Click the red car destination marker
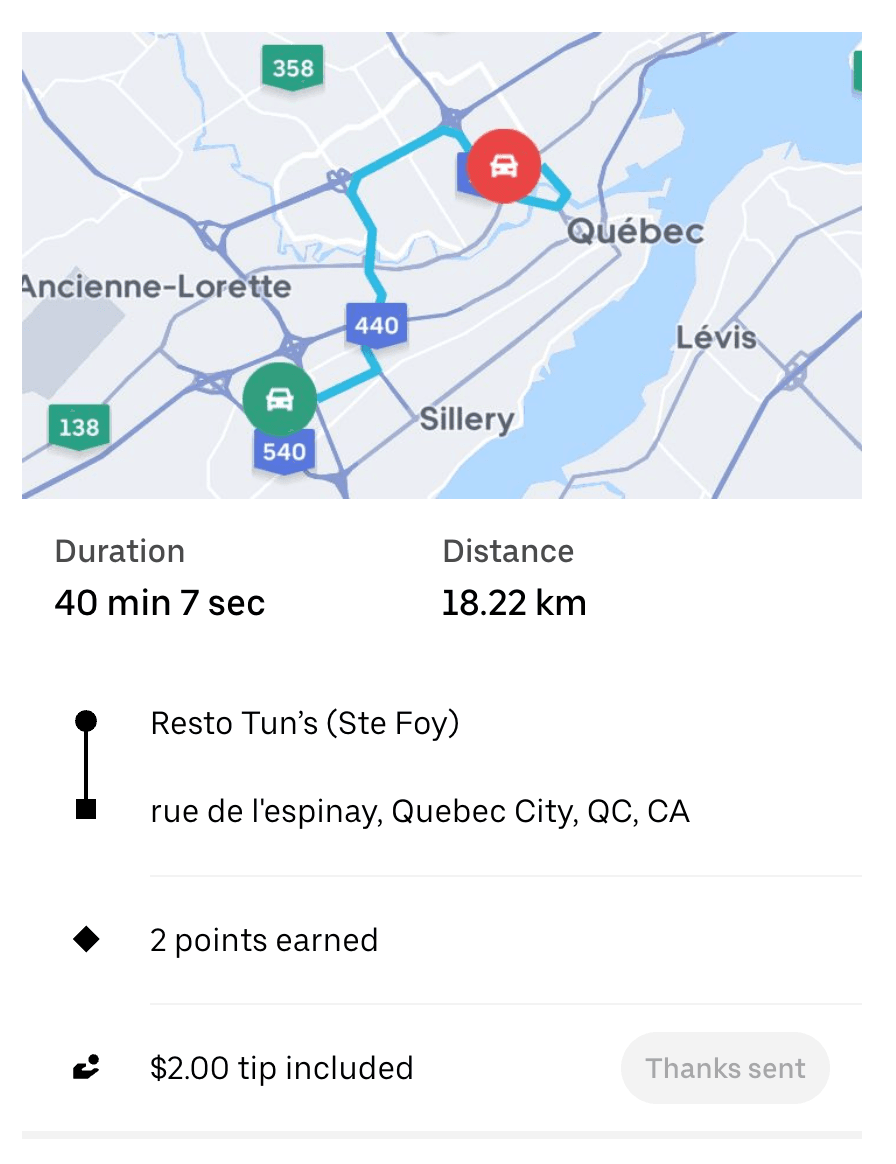Screen dimensions: 896x1164 coord(504,166)
